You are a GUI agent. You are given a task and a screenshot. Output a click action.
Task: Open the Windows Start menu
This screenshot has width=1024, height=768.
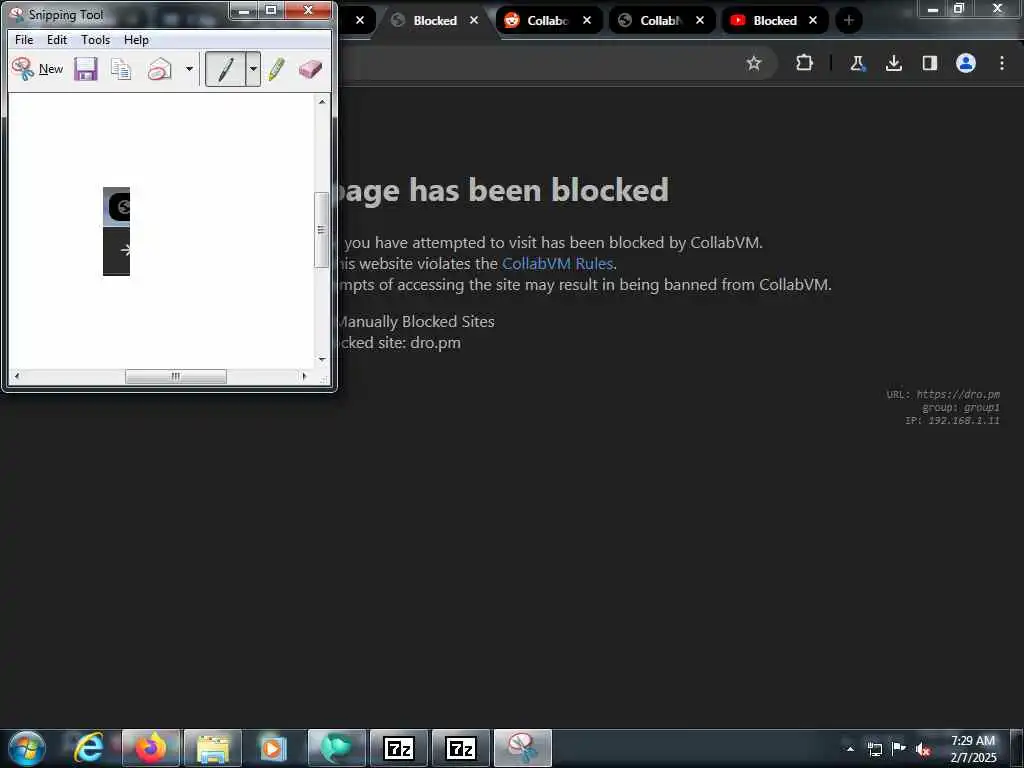[x=27, y=748]
